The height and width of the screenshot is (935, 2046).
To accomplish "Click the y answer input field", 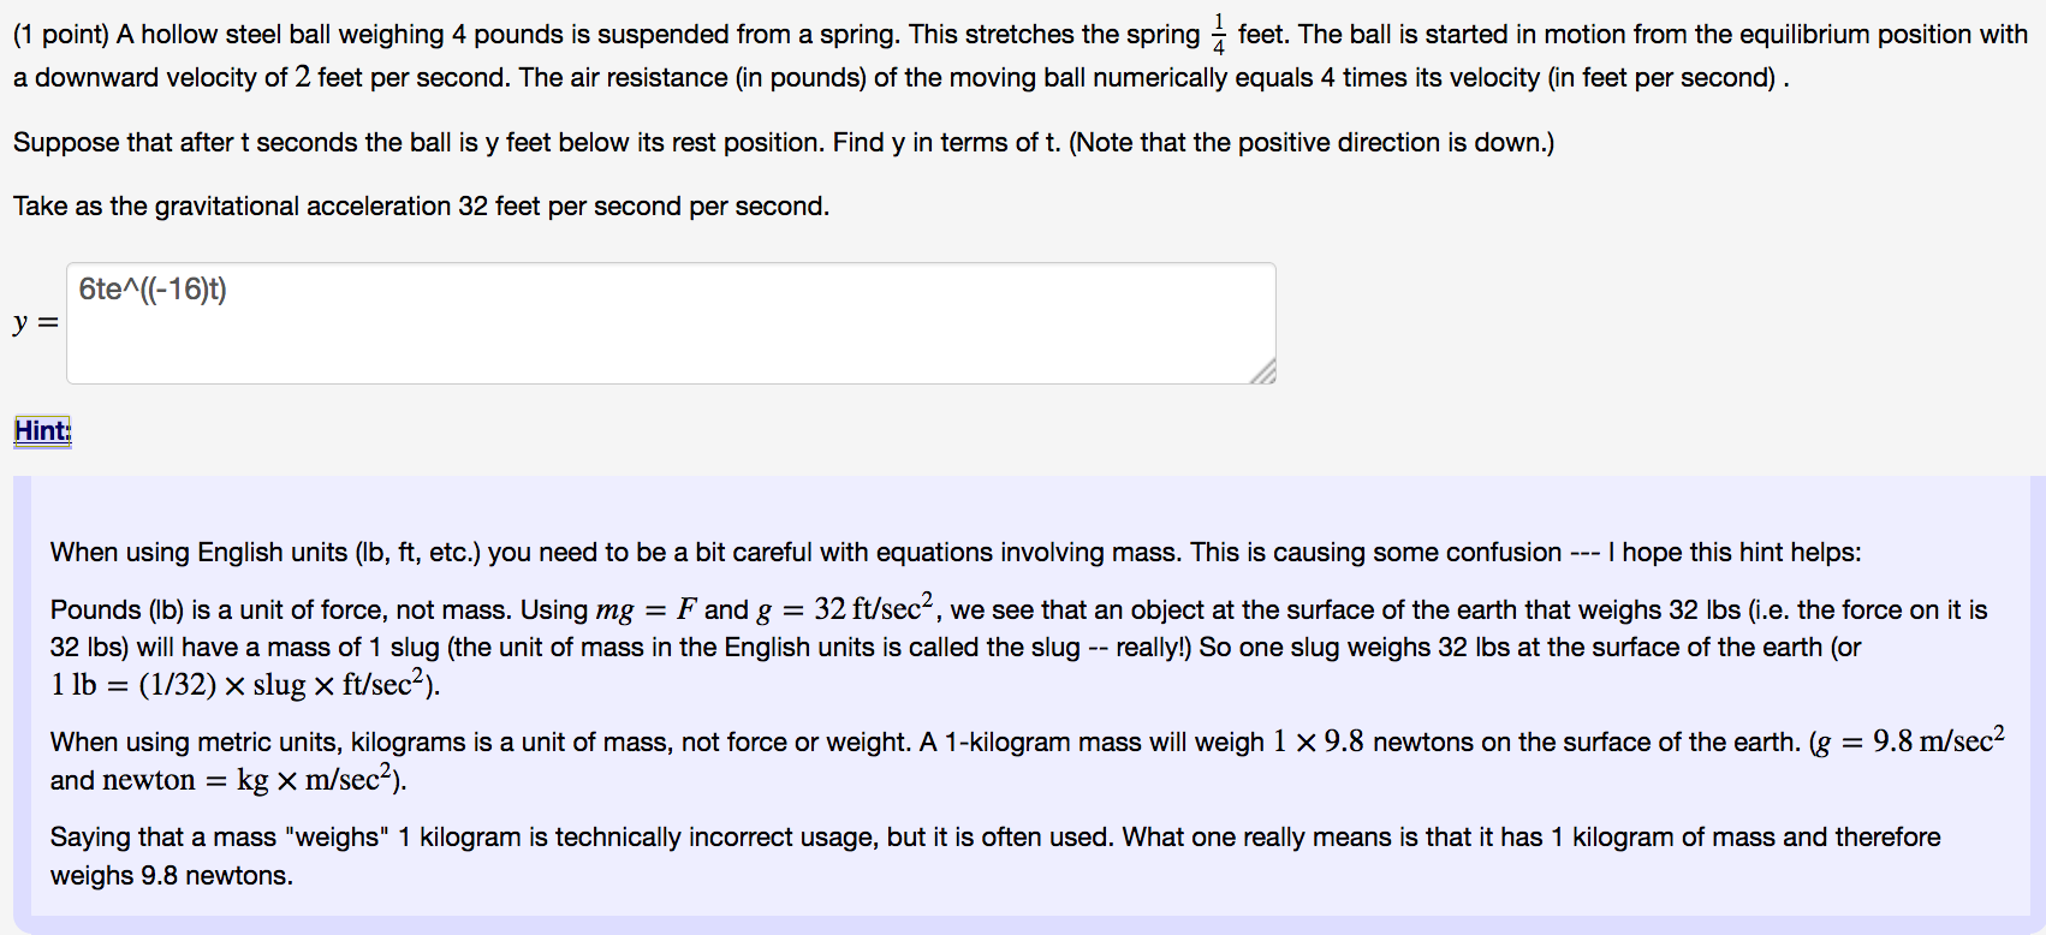I will (670, 340).
